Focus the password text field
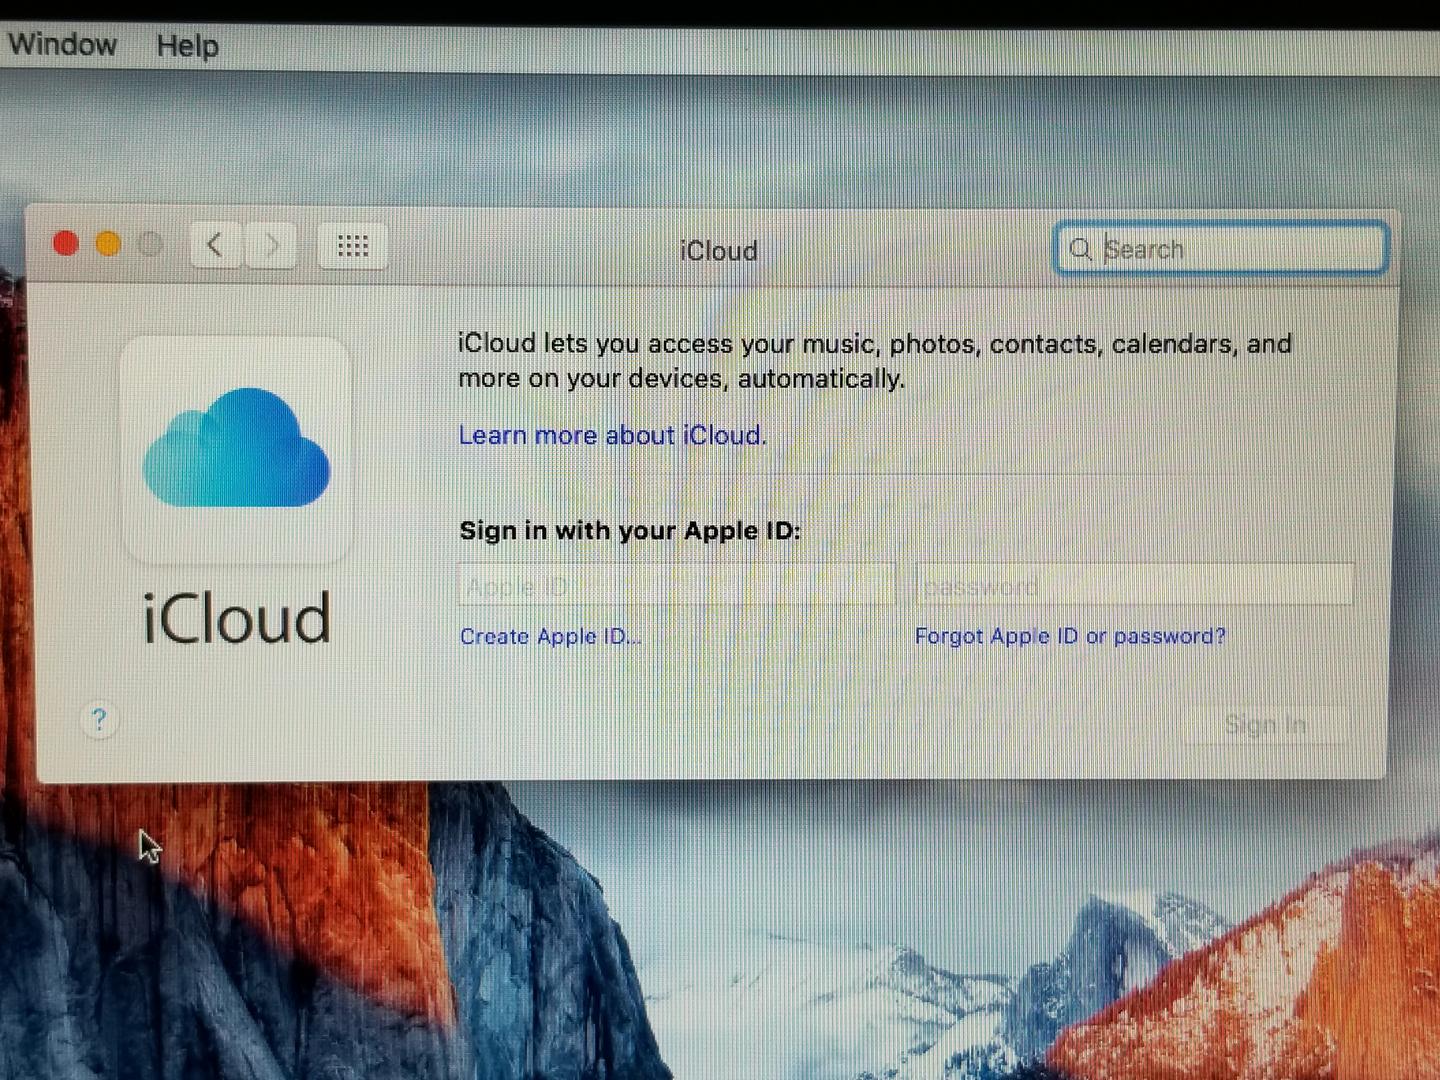Image resolution: width=1440 pixels, height=1080 pixels. click(x=1134, y=585)
